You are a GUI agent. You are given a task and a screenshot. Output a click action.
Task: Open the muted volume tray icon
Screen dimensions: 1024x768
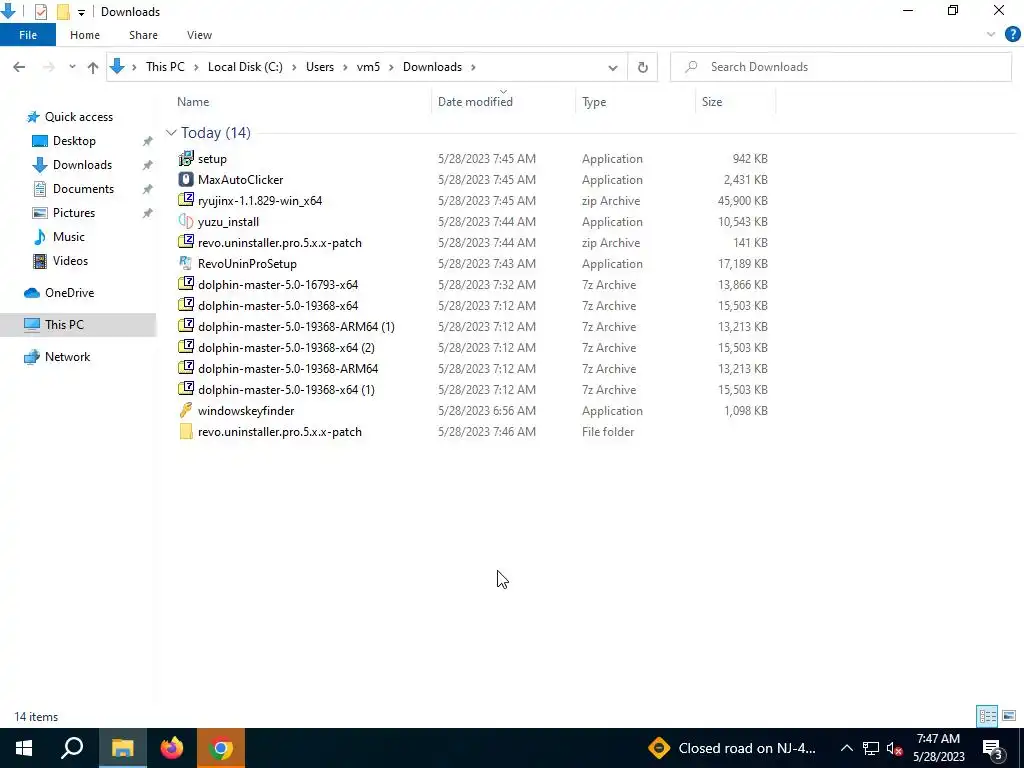pos(894,748)
